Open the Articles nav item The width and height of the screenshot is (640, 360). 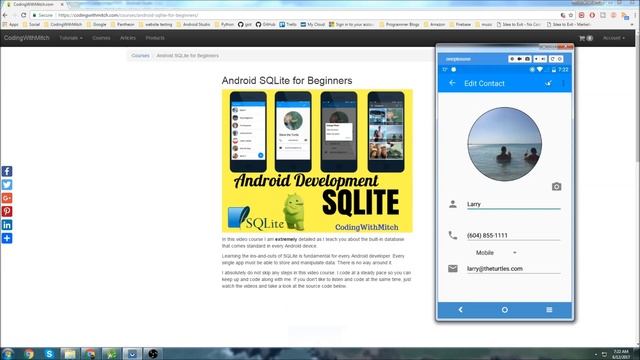[x=128, y=38]
